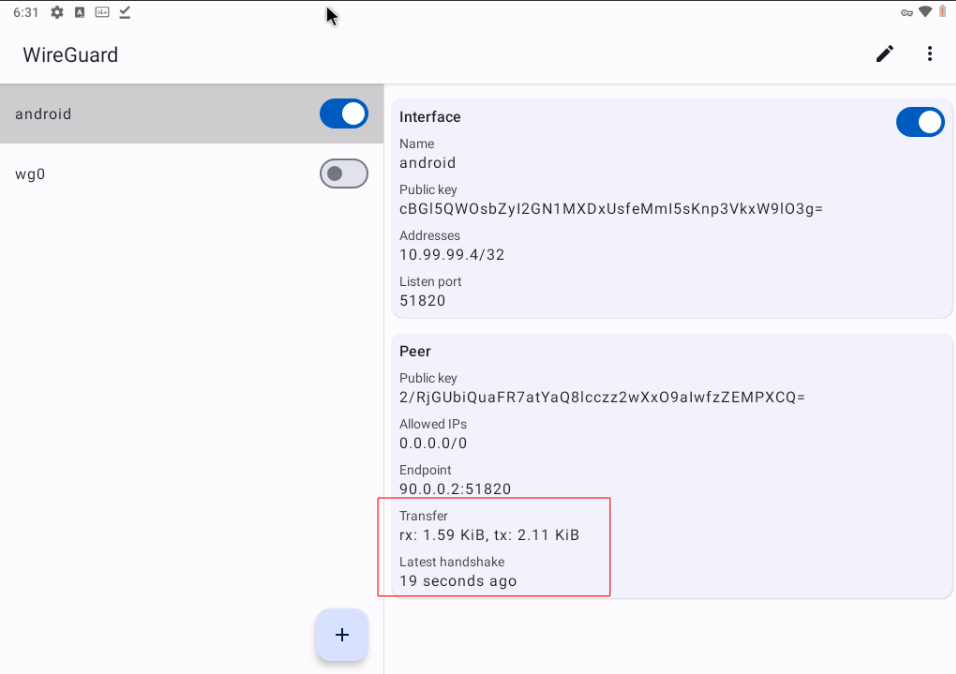Click the 6:31 clock
Image resolution: width=956 pixels, height=674 pixels.
(26, 13)
